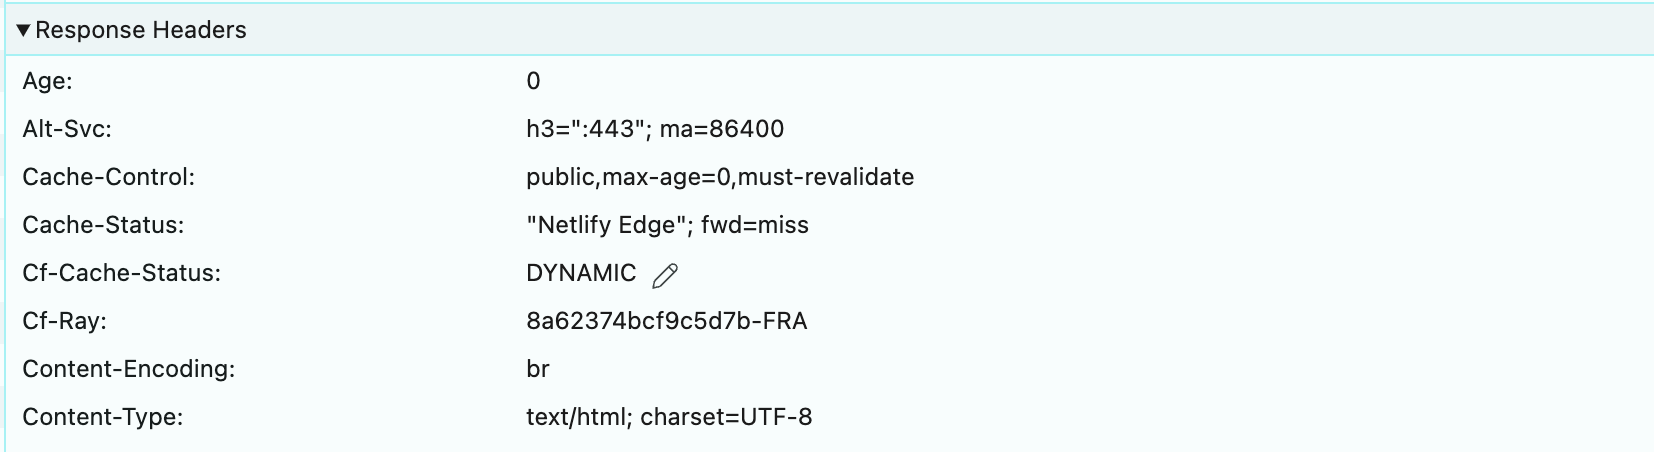Select the Alt-Svc header name
This screenshot has width=1654, height=452.
tap(67, 129)
